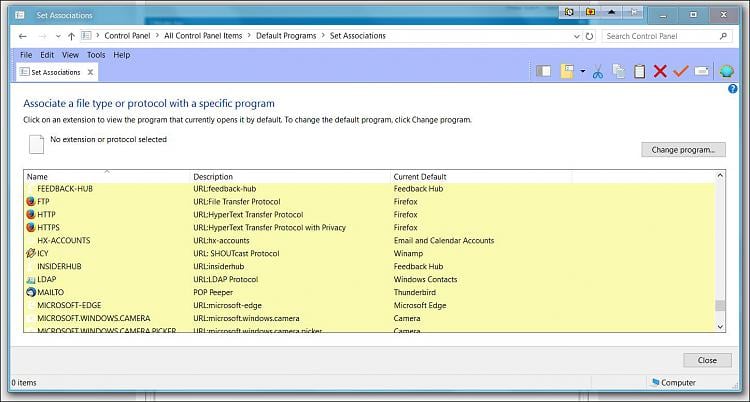Click the POP Peeper description cell

click(213, 292)
